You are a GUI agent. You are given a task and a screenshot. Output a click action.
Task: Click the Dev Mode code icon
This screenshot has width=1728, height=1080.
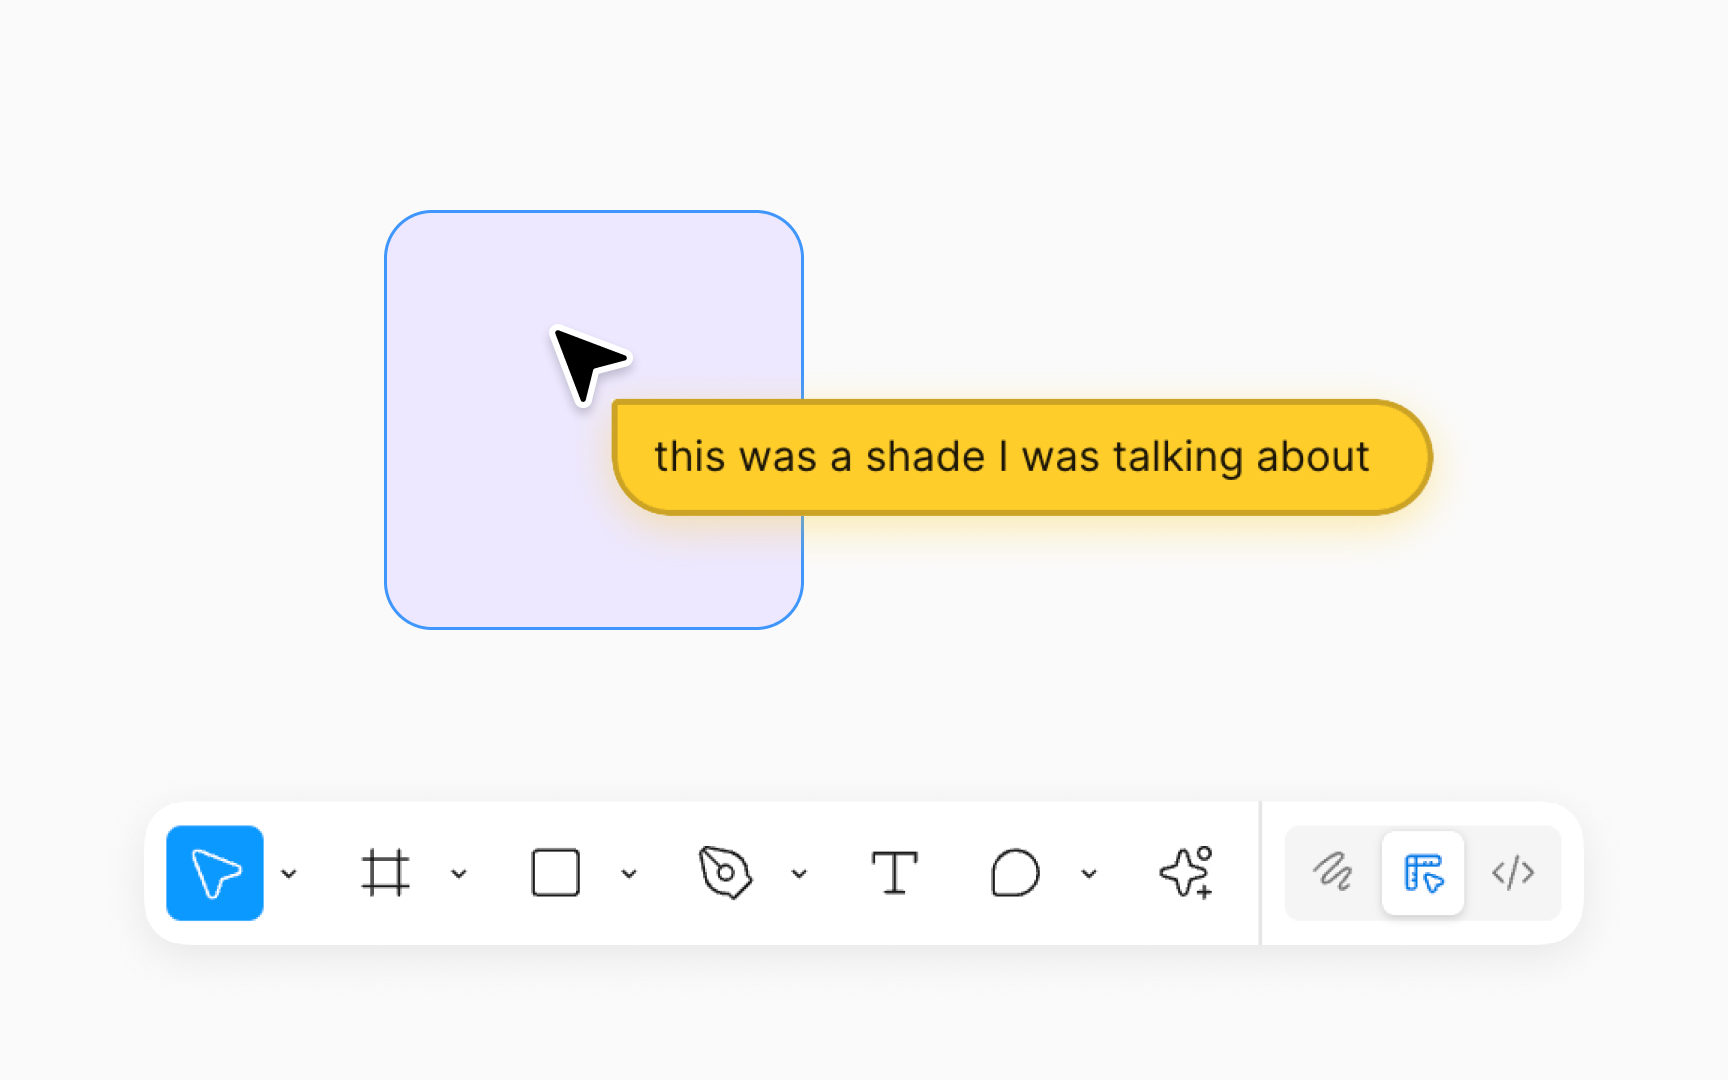pyautogui.click(x=1513, y=872)
